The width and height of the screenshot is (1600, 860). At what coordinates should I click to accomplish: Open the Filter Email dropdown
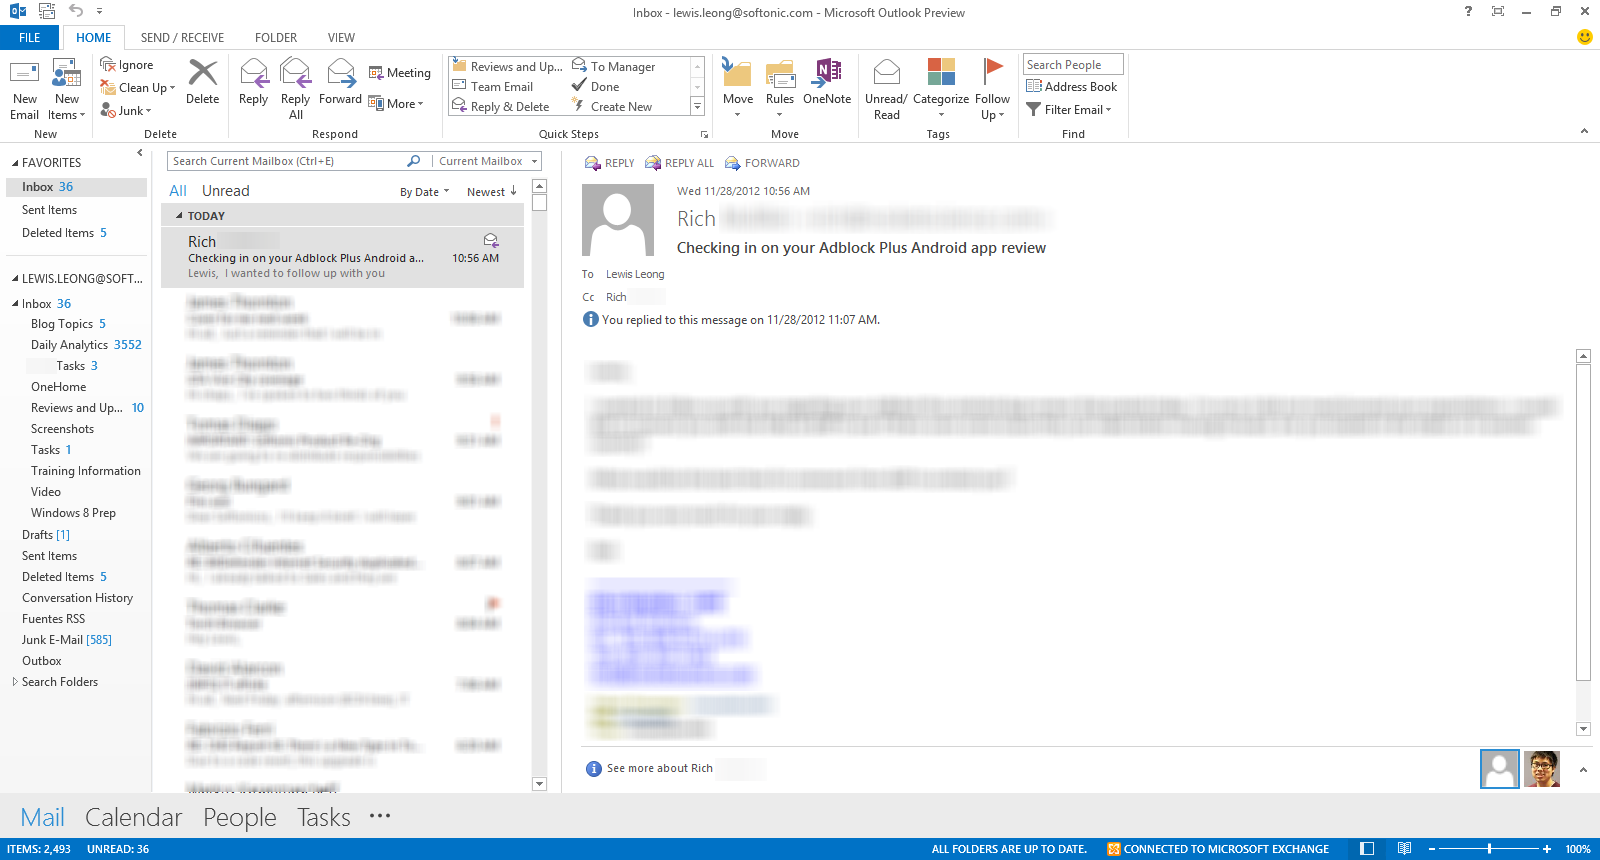click(x=1069, y=110)
